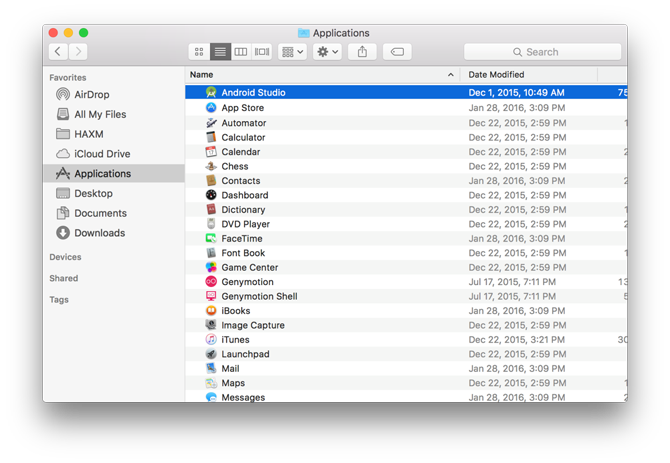Screen dimensions: 670x463
Task: Open the Action gear menu
Action: (327, 52)
